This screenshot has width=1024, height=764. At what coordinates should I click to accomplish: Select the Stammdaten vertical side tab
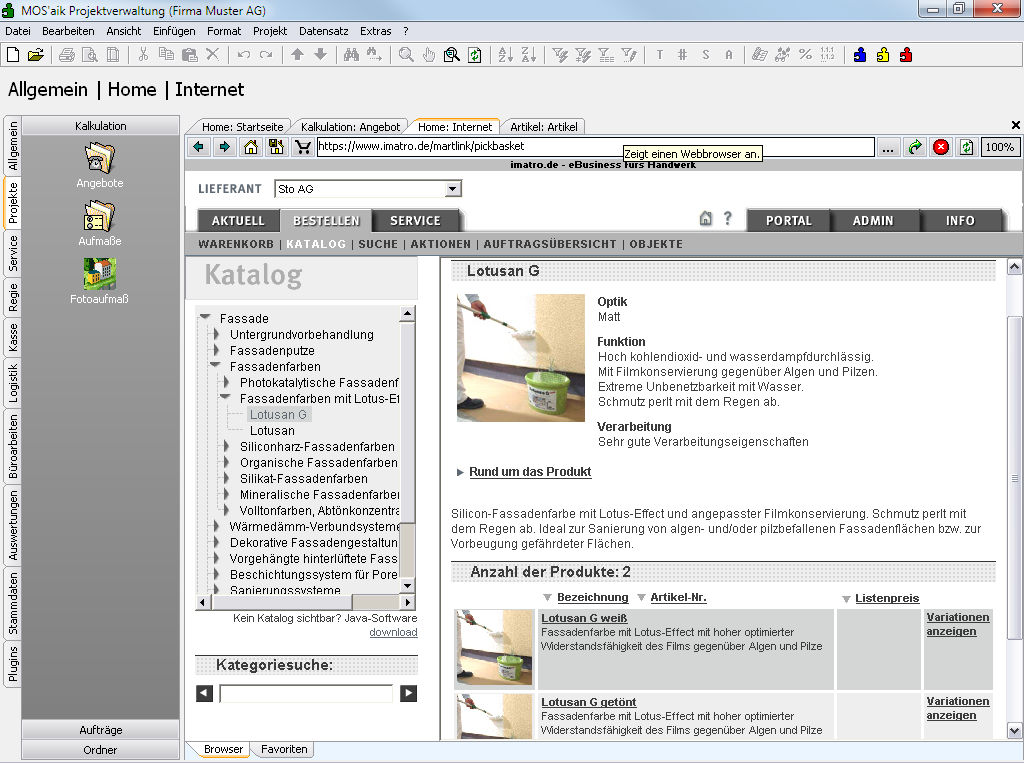click(12, 603)
